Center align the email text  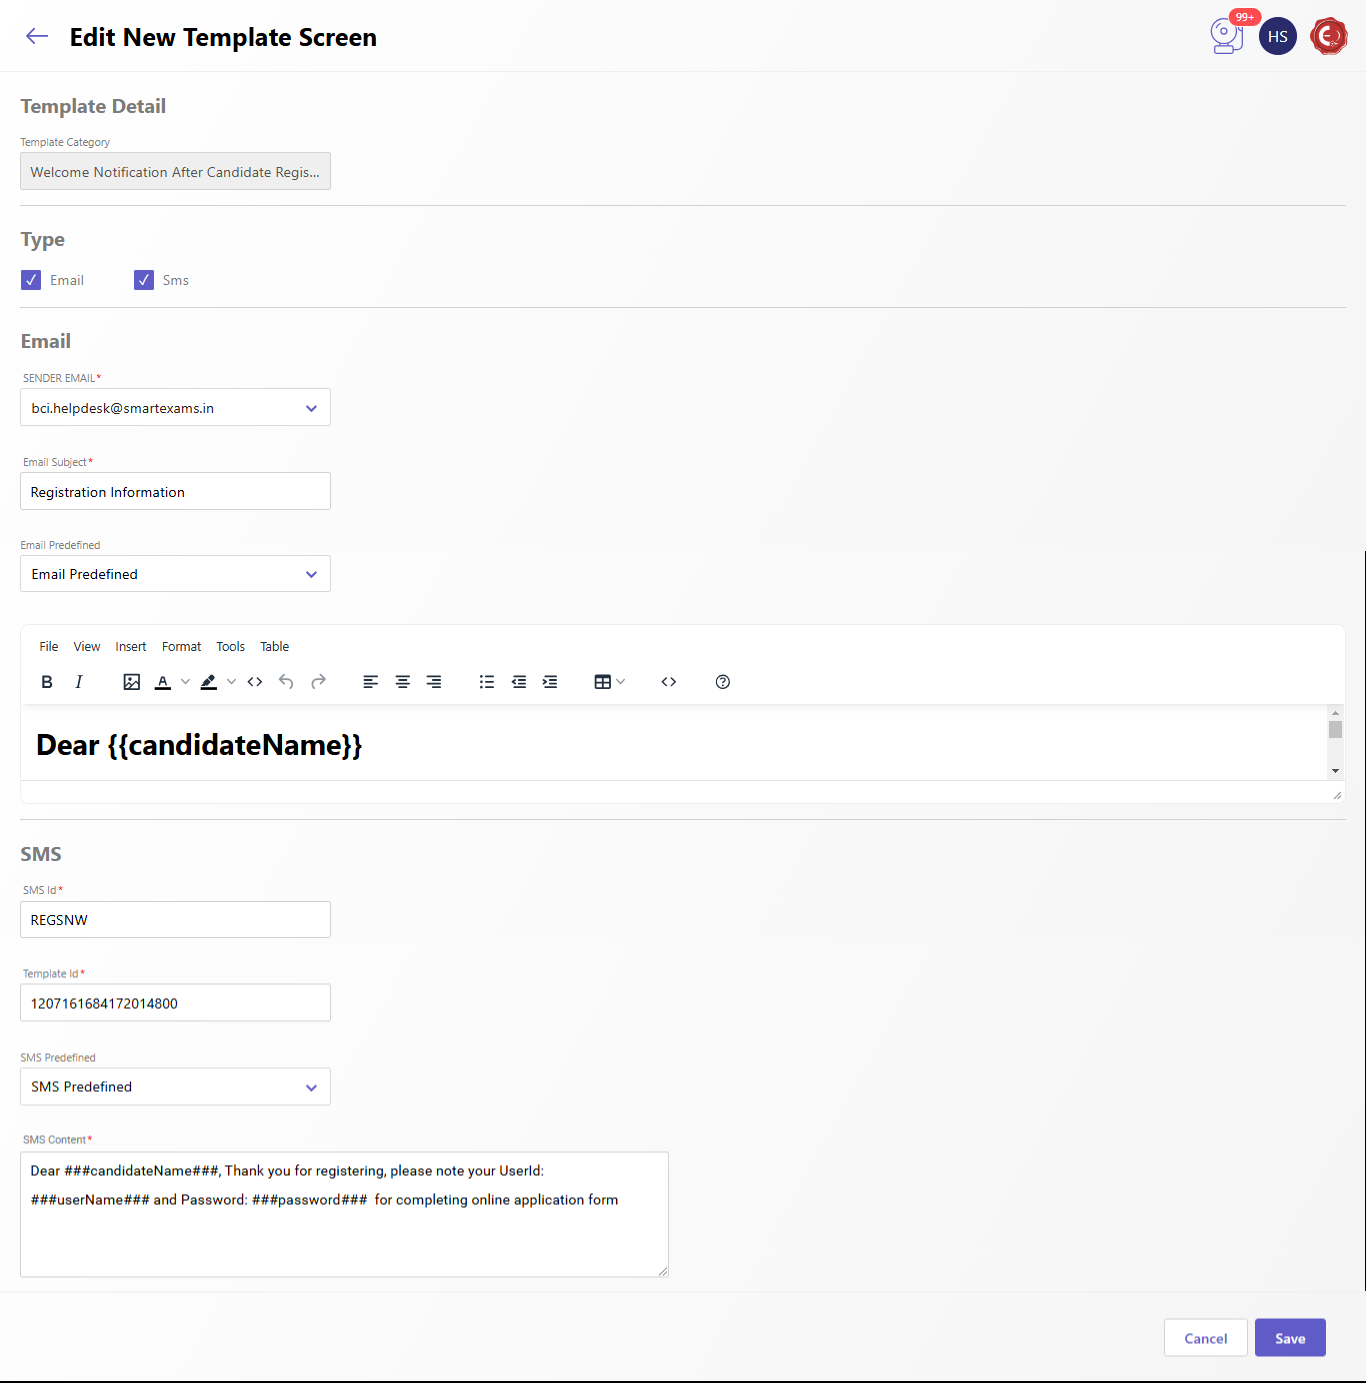click(x=402, y=682)
